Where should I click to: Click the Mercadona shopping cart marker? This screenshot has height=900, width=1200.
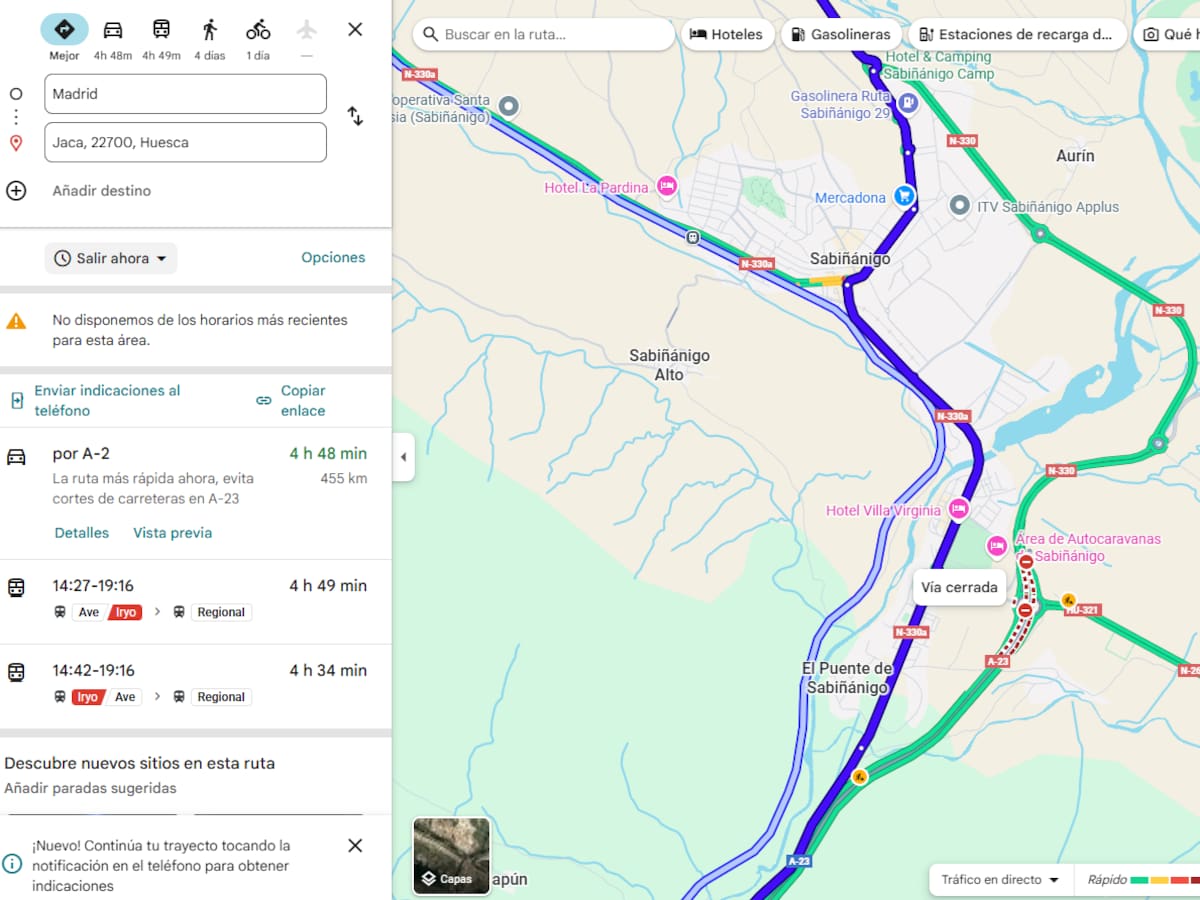pos(904,196)
